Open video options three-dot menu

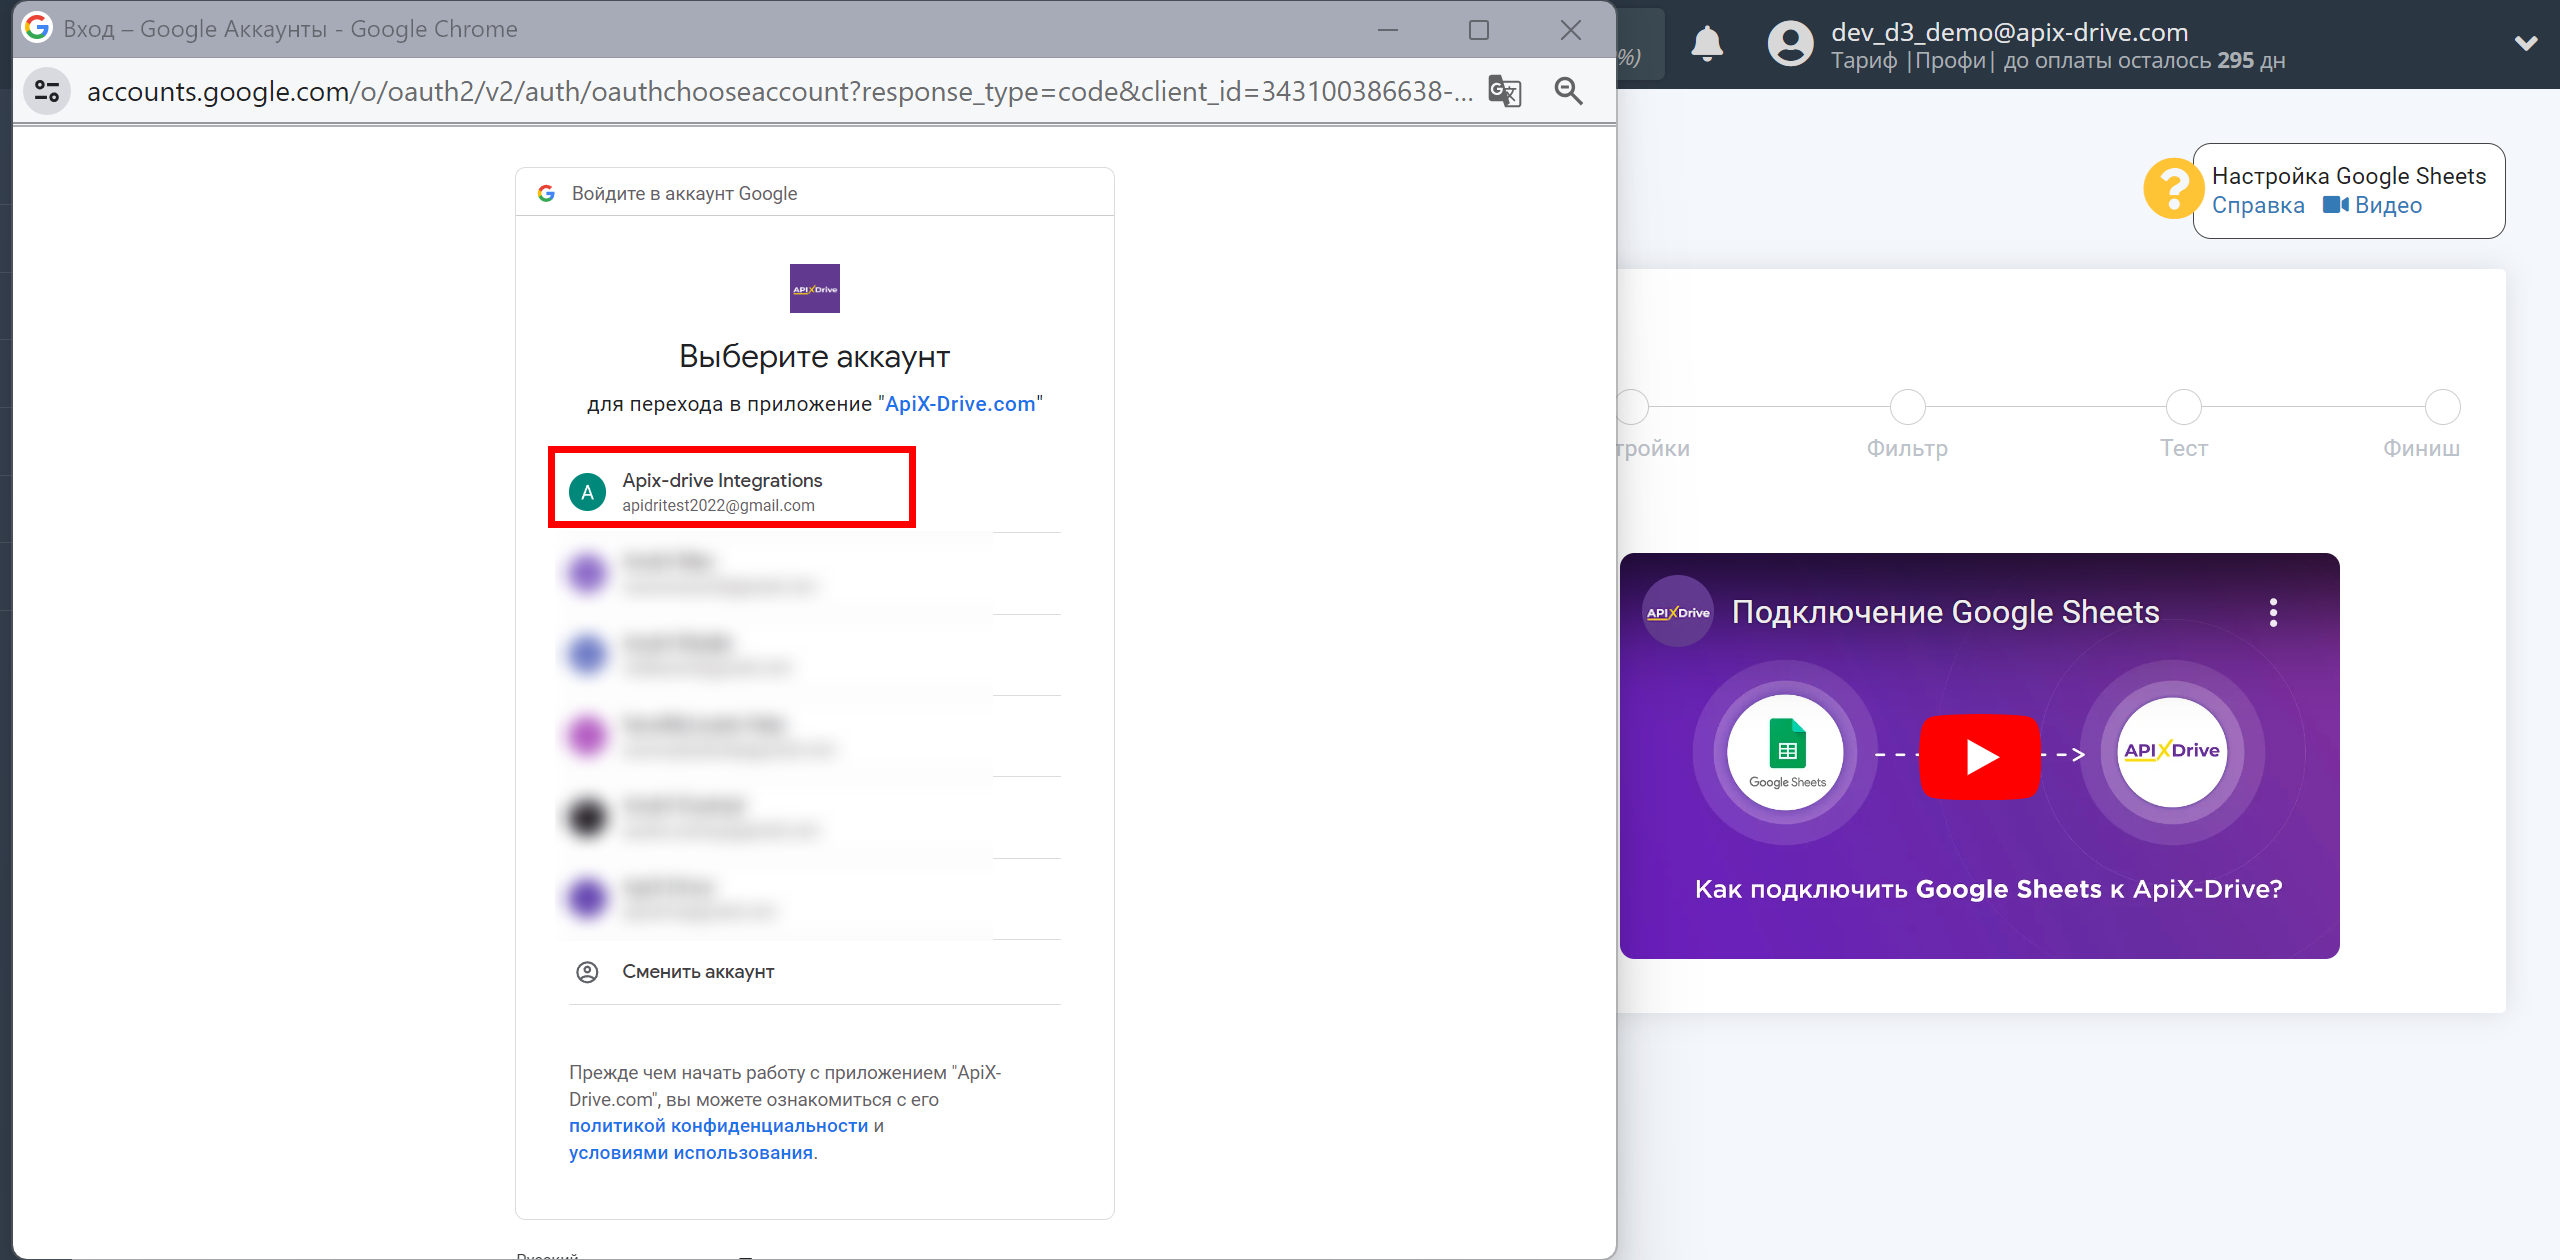coord(2273,613)
